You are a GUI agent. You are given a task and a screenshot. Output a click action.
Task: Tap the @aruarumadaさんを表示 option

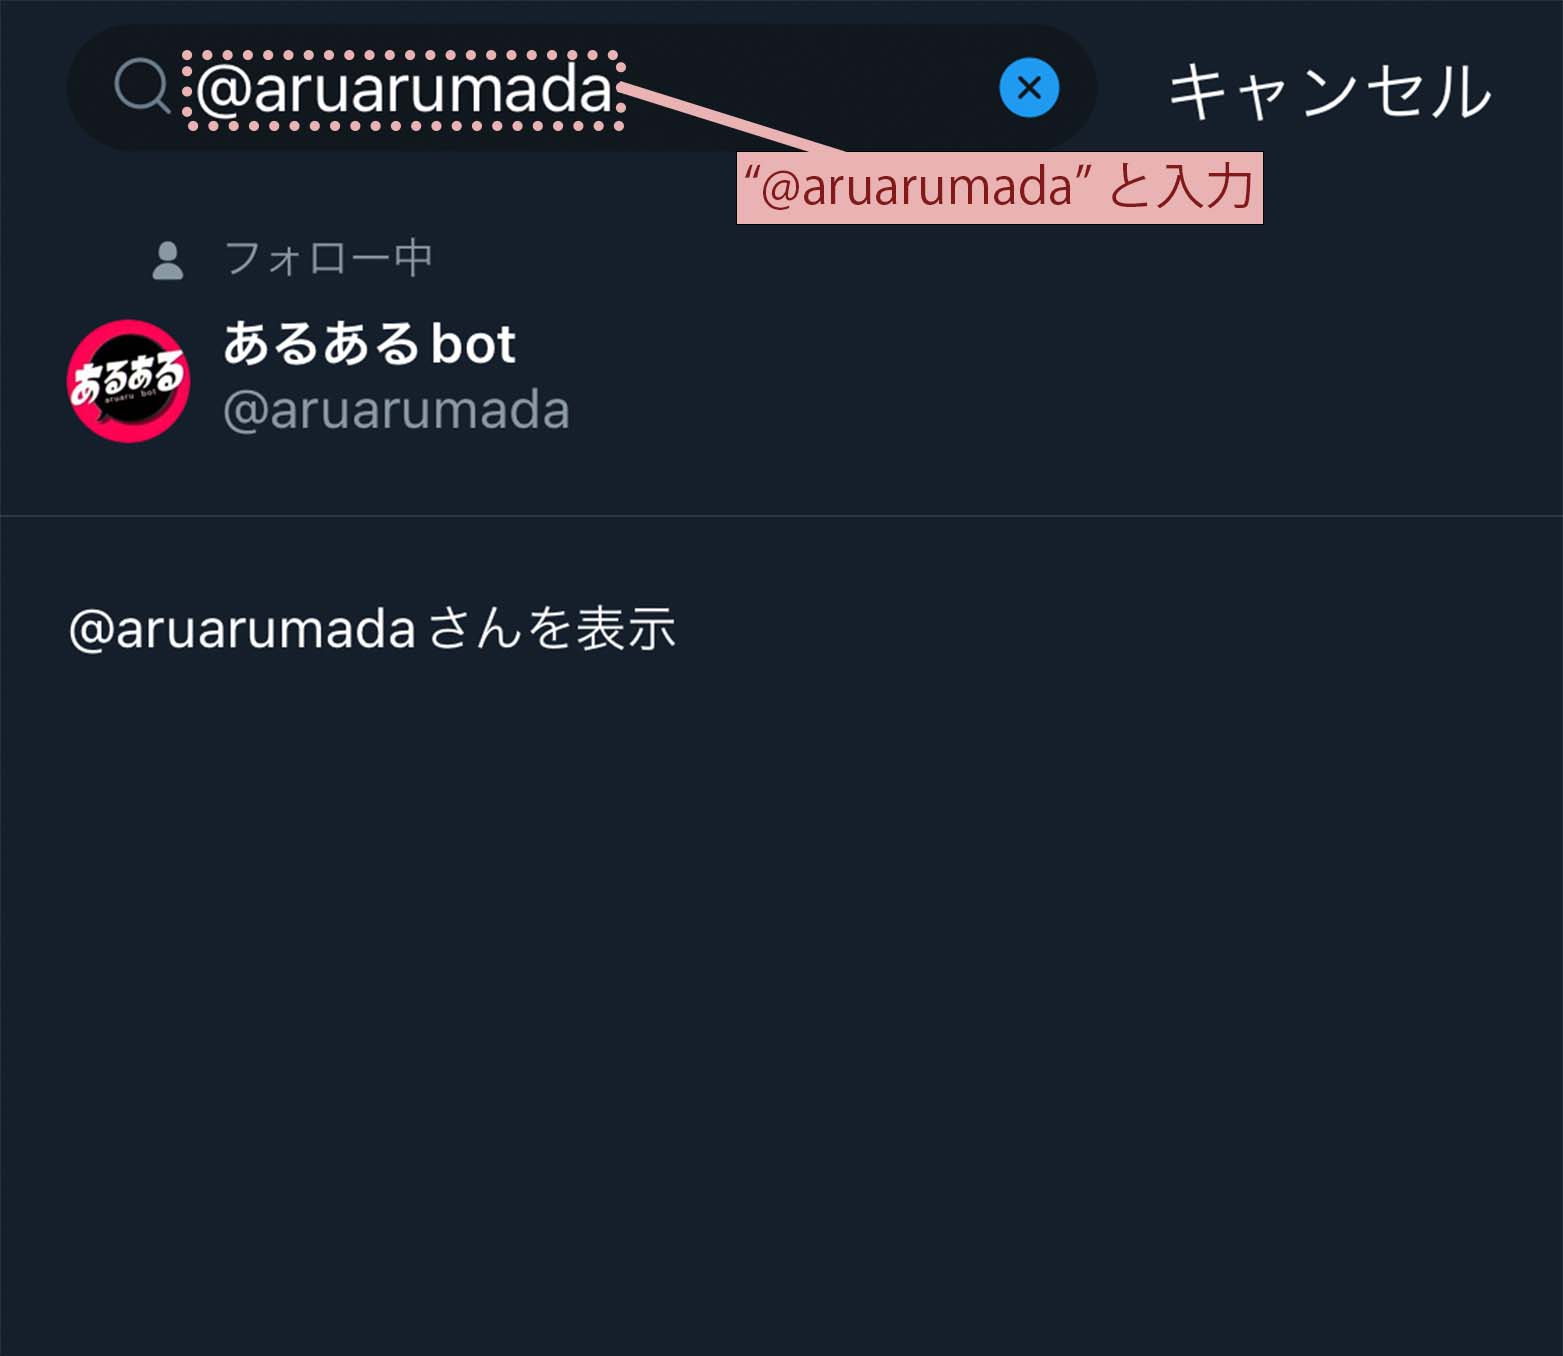coord(372,629)
